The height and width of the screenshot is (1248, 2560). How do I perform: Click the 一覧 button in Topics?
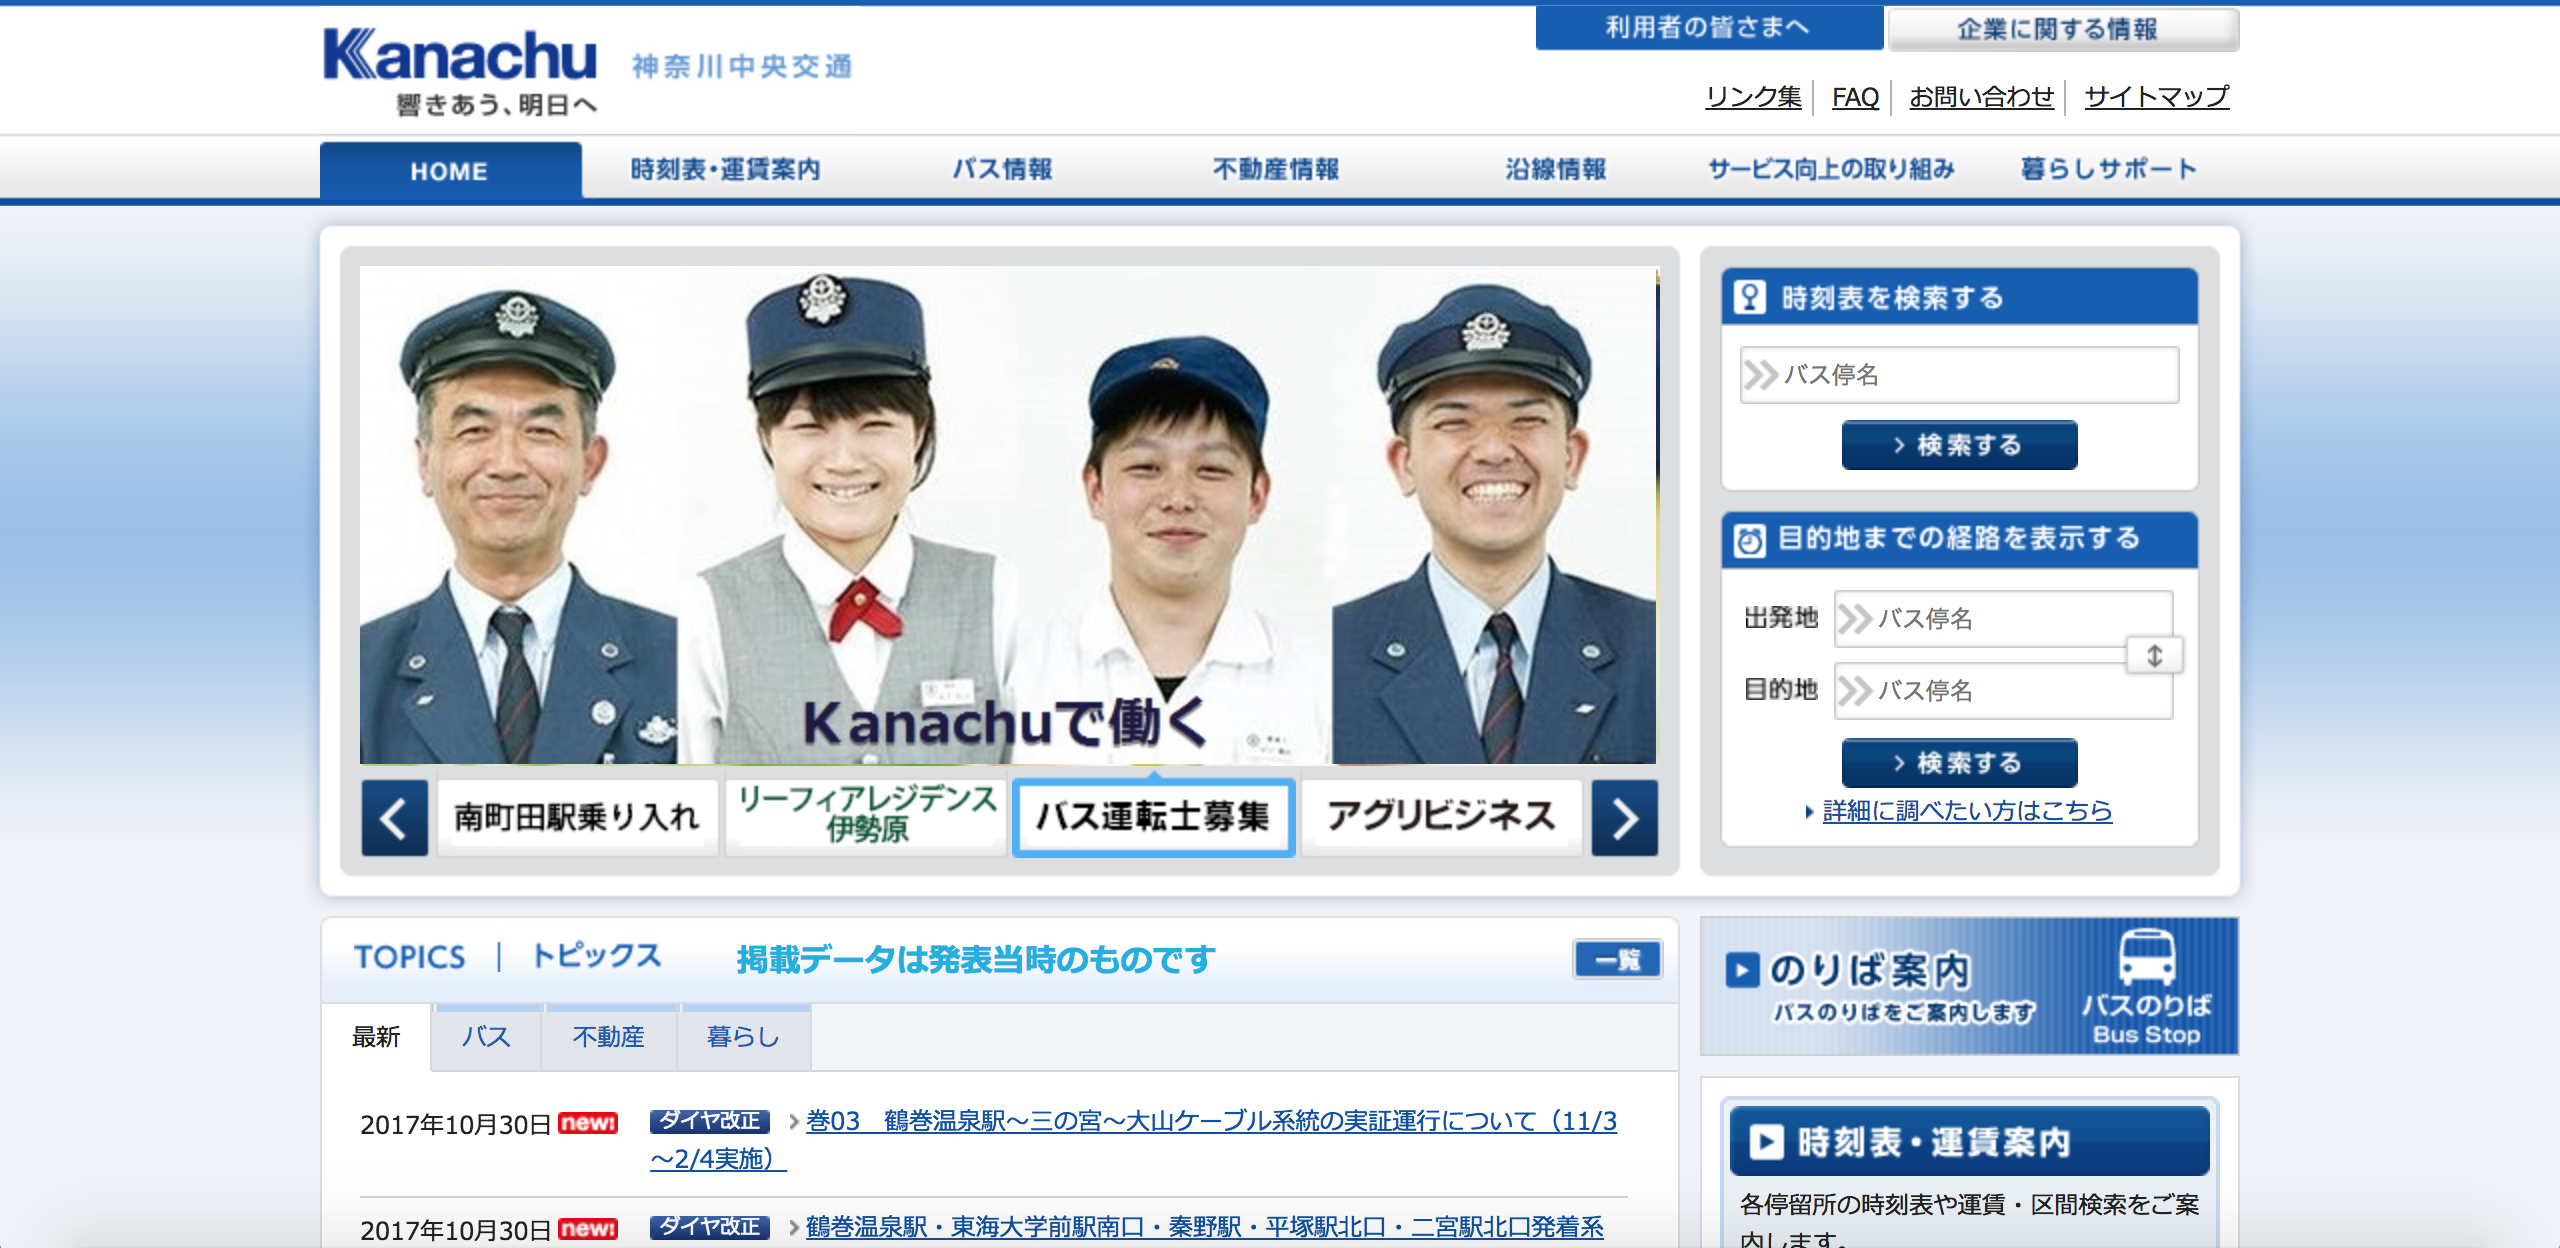pos(1617,960)
